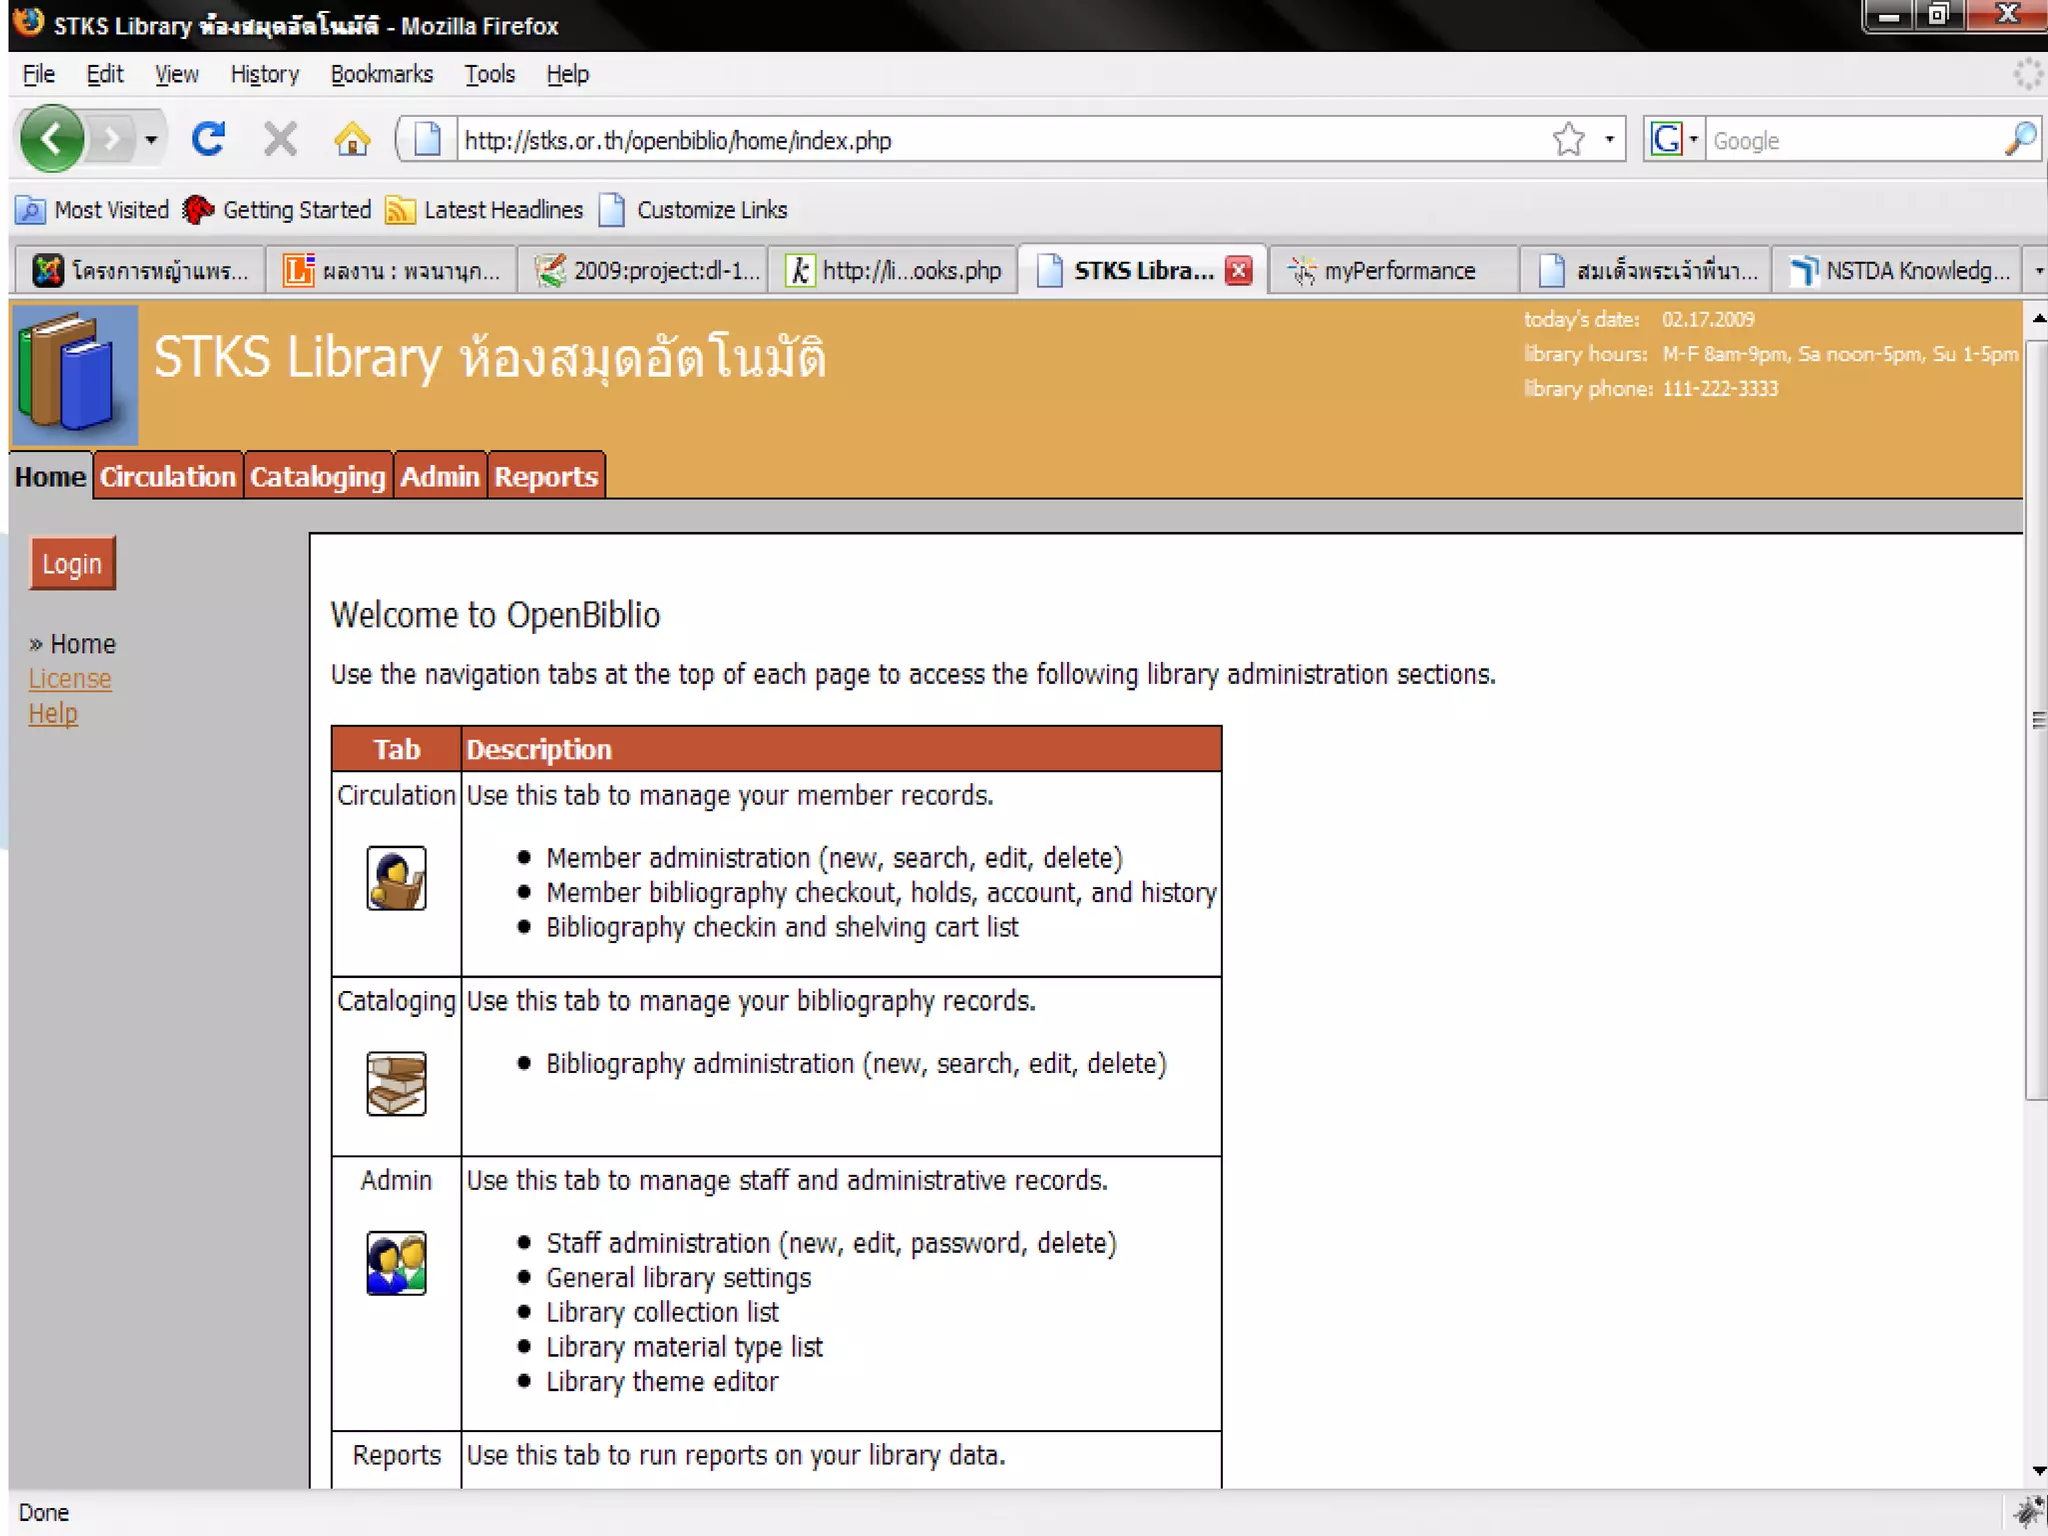Viewport: 2048px width, 1536px height.
Task: Expand the list all tabs arrow
Action: tap(2038, 271)
